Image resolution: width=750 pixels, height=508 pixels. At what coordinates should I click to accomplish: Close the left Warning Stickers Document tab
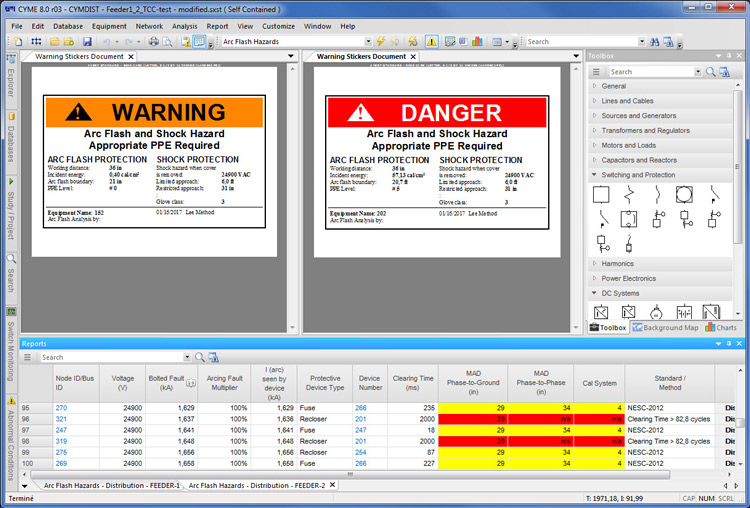coord(131,57)
